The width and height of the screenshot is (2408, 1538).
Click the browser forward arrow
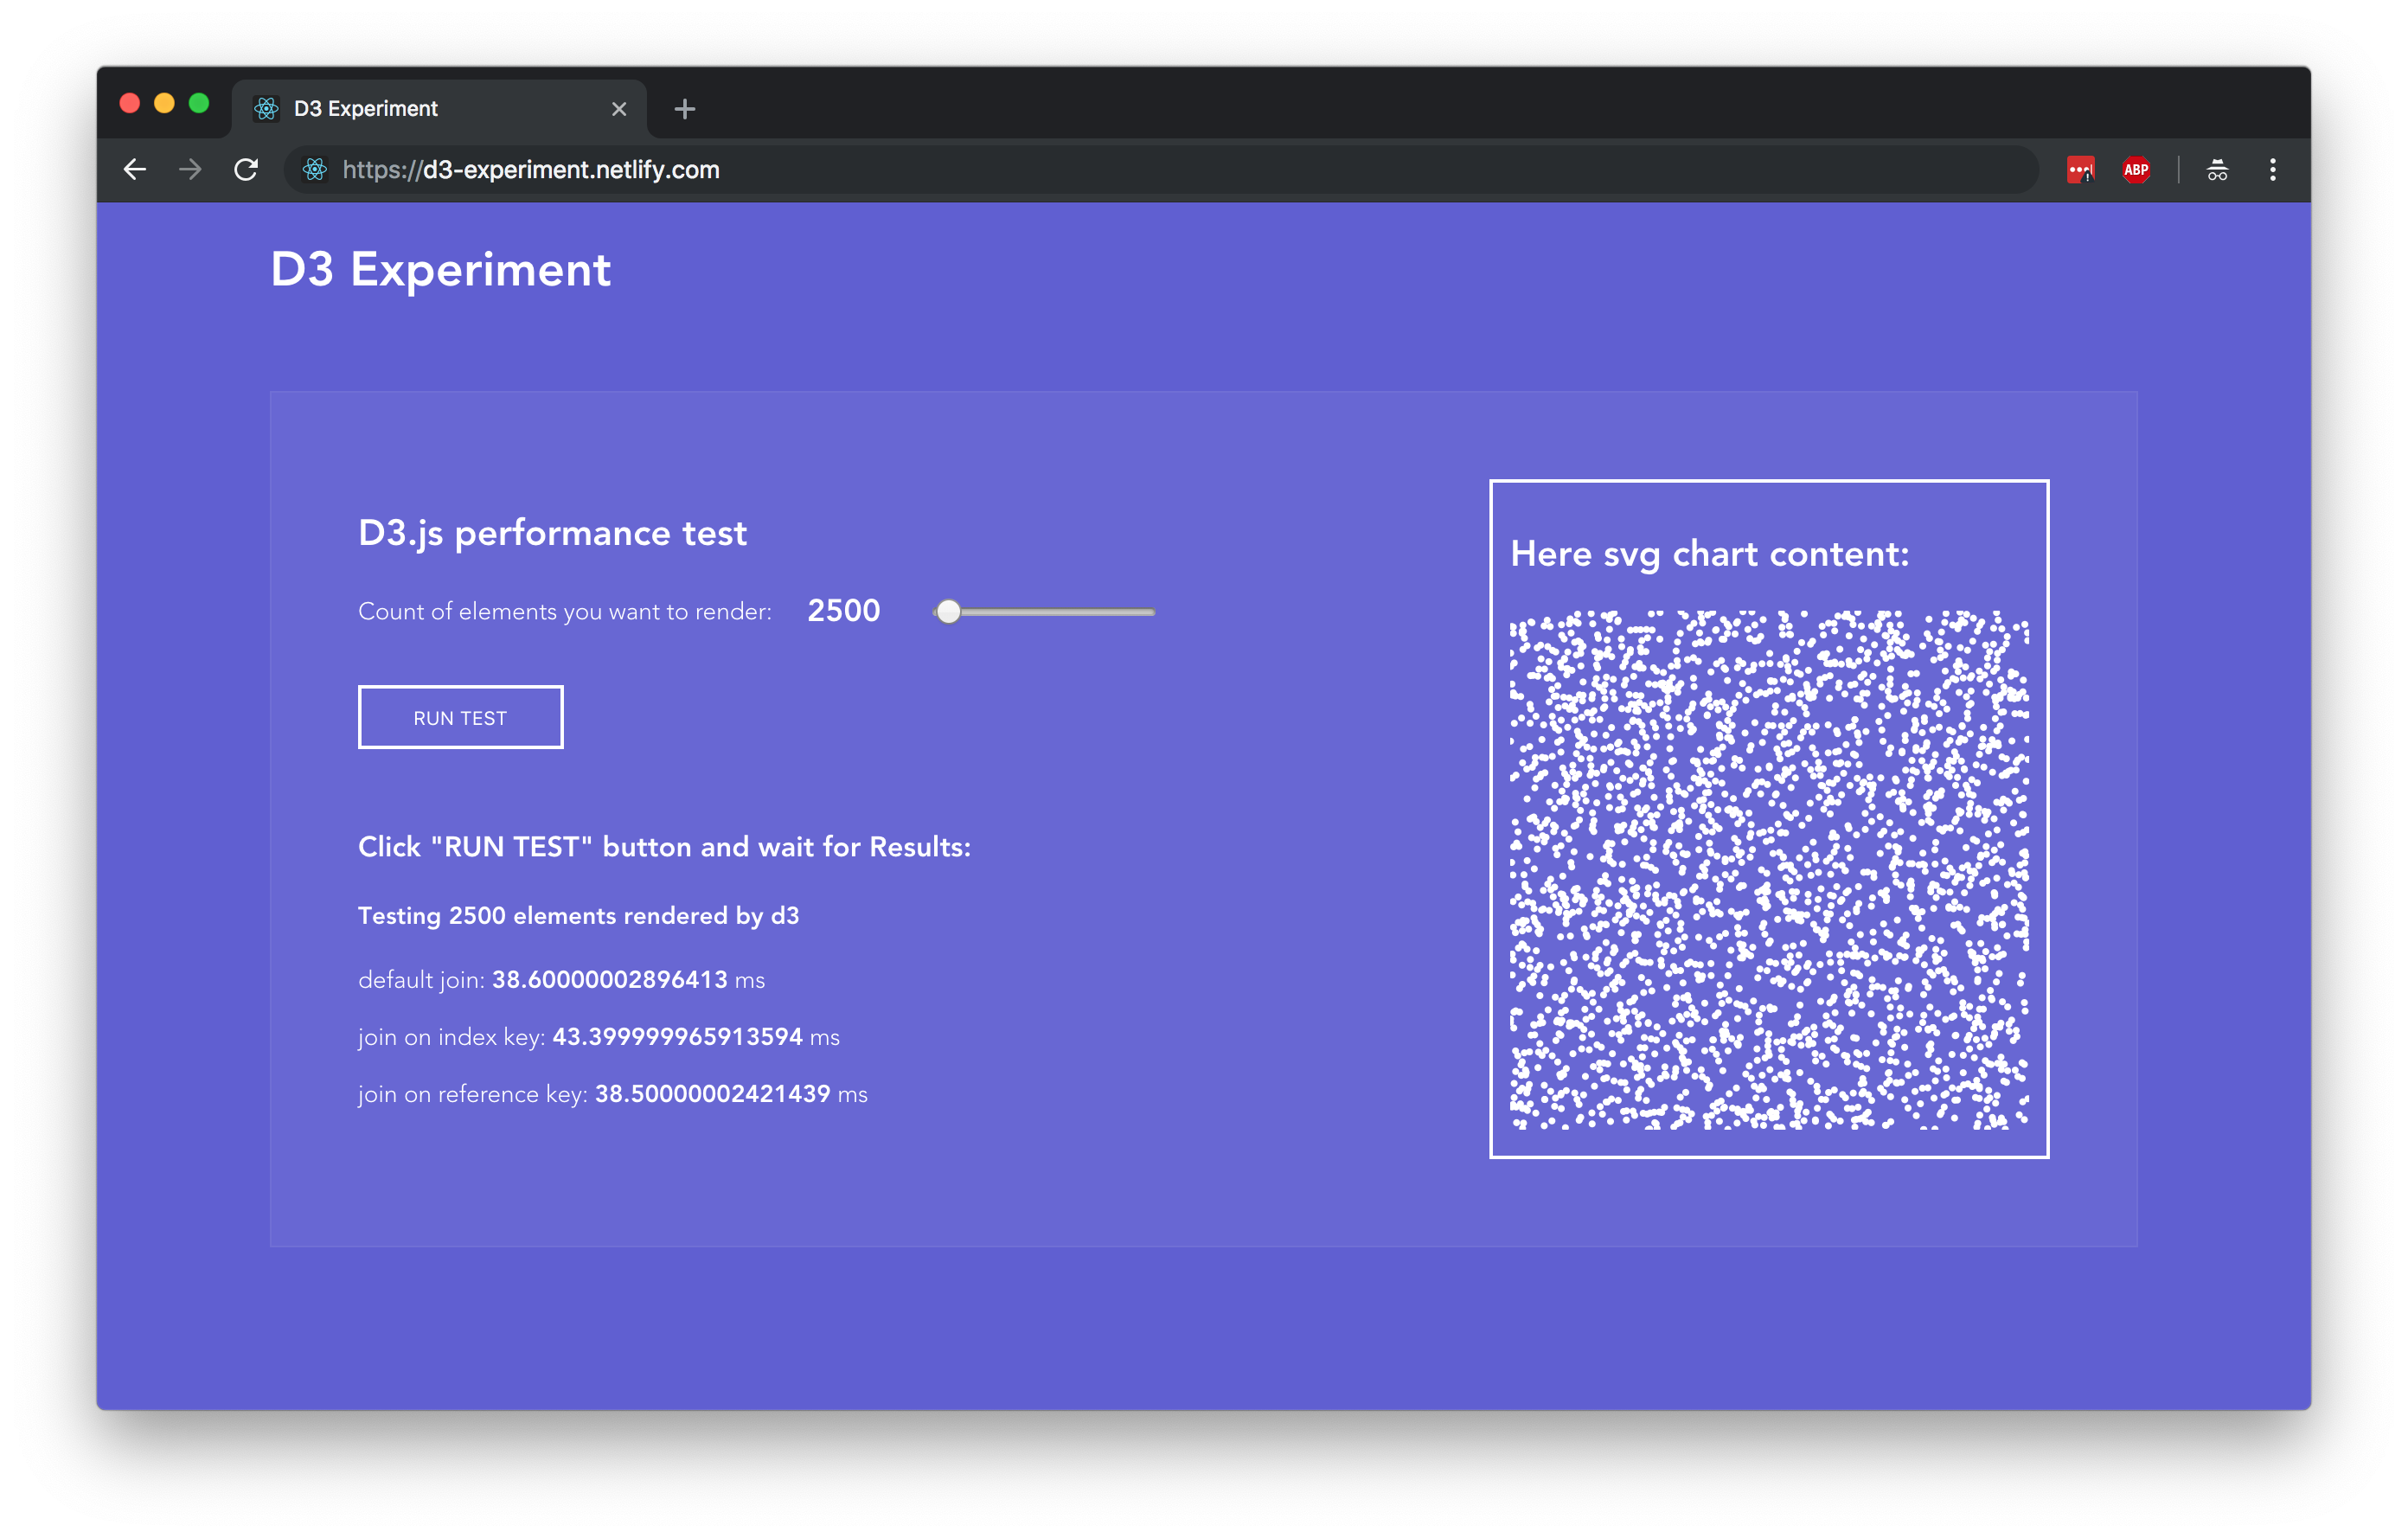click(x=190, y=170)
